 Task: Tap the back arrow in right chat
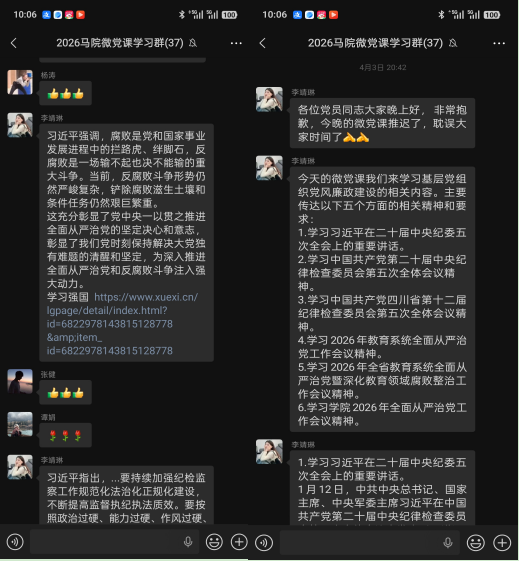[263, 43]
